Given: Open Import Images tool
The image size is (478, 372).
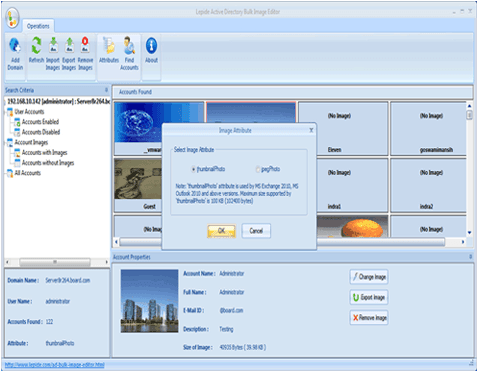Looking at the screenshot, I should [x=53, y=53].
